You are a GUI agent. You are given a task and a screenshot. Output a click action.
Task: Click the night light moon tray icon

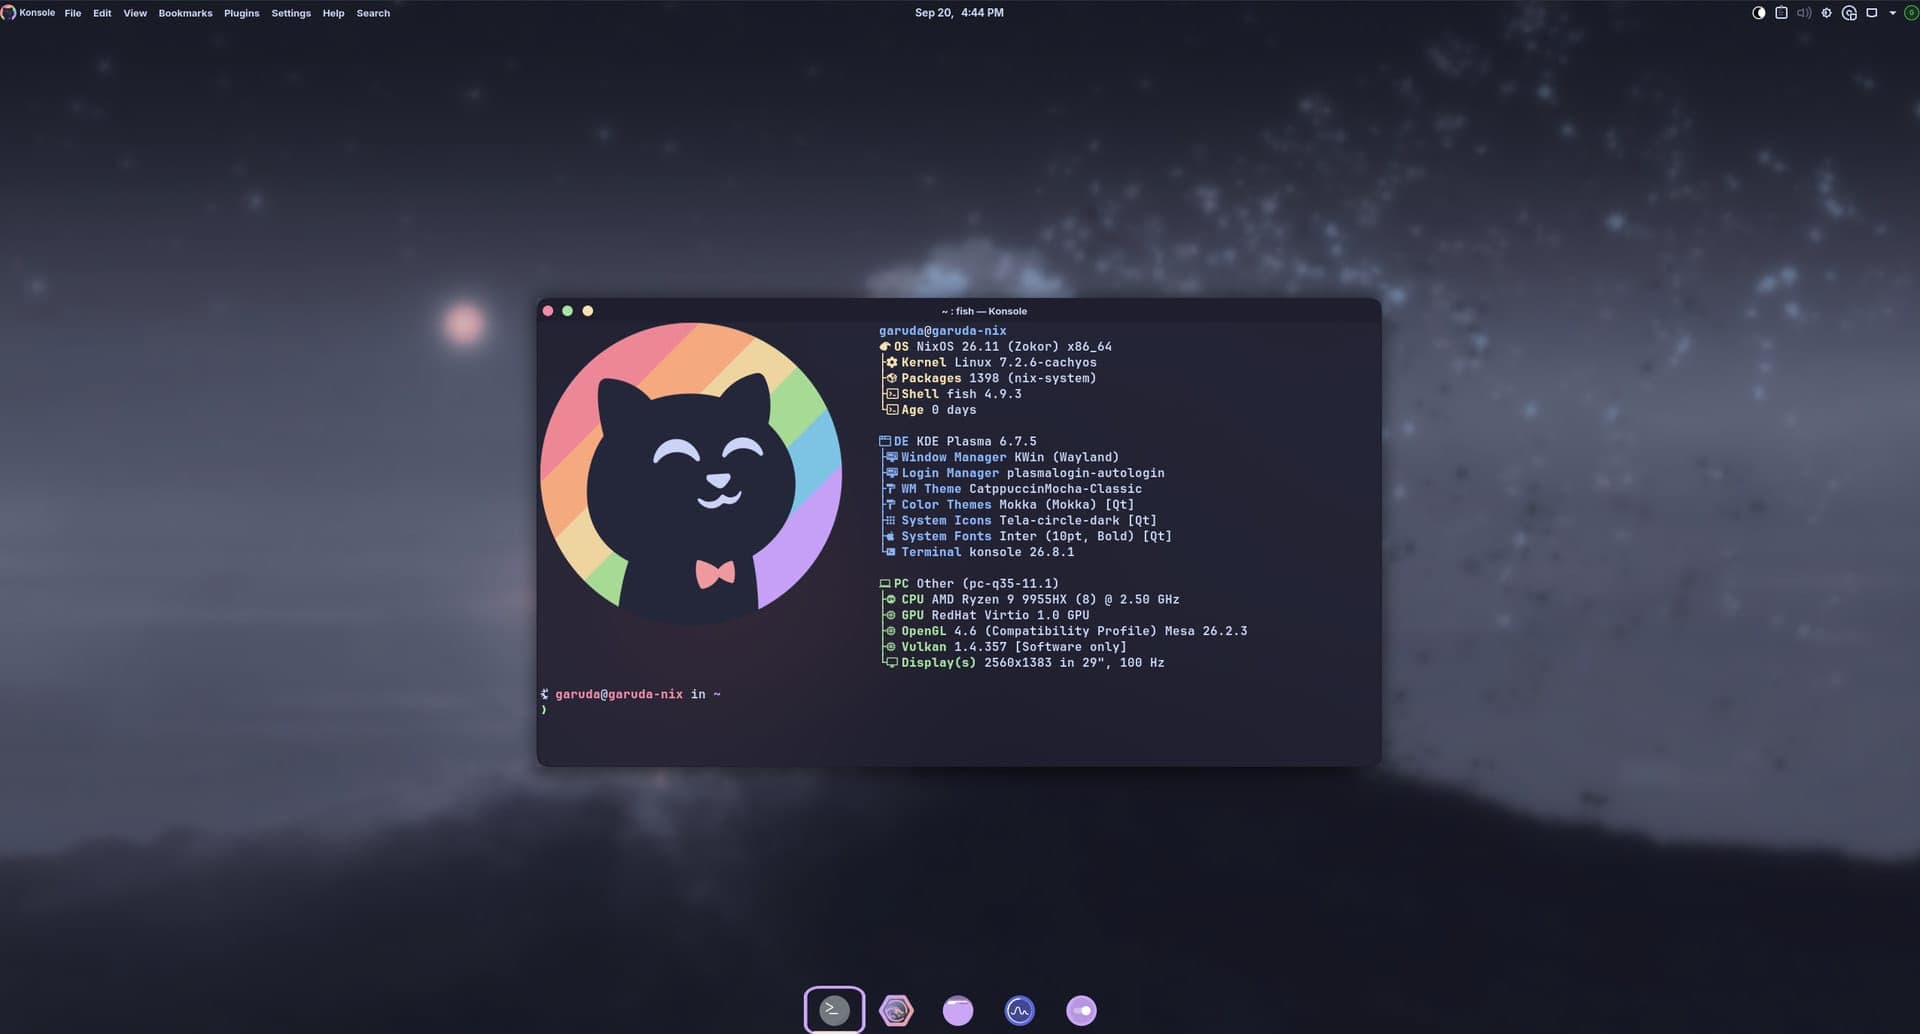(1759, 13)
